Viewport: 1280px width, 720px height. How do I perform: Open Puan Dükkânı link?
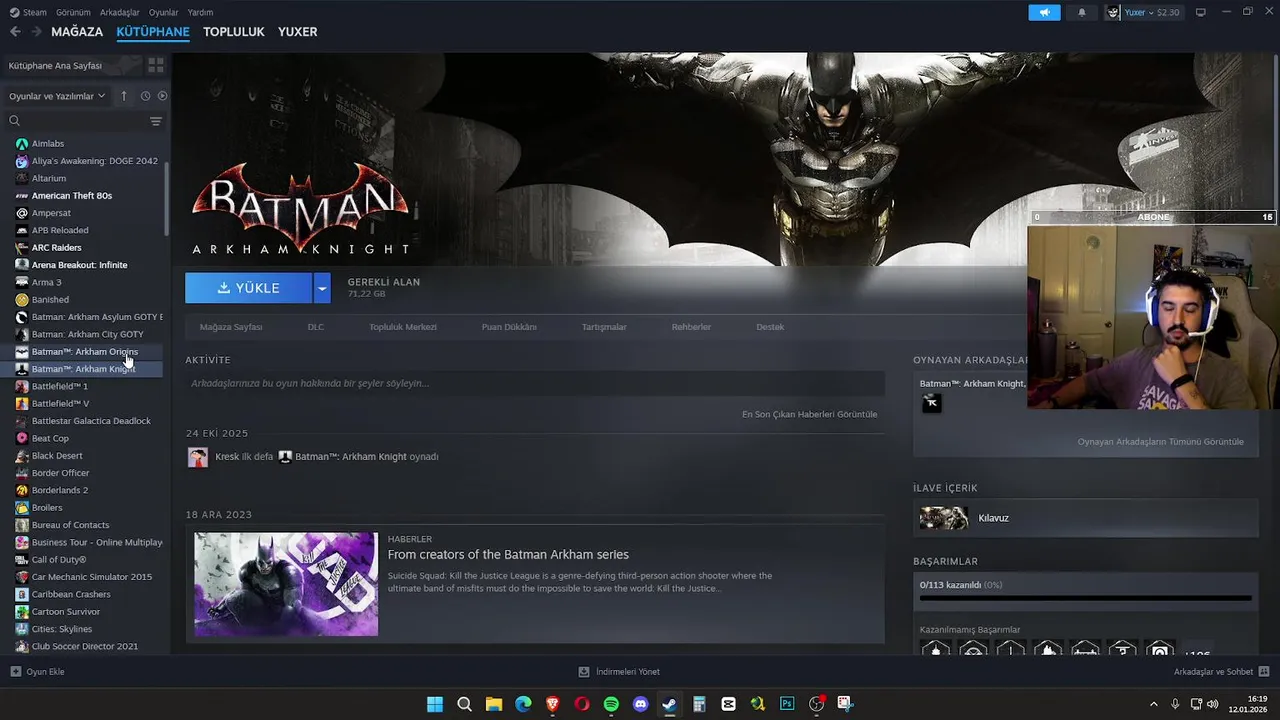tap(509, 327)
